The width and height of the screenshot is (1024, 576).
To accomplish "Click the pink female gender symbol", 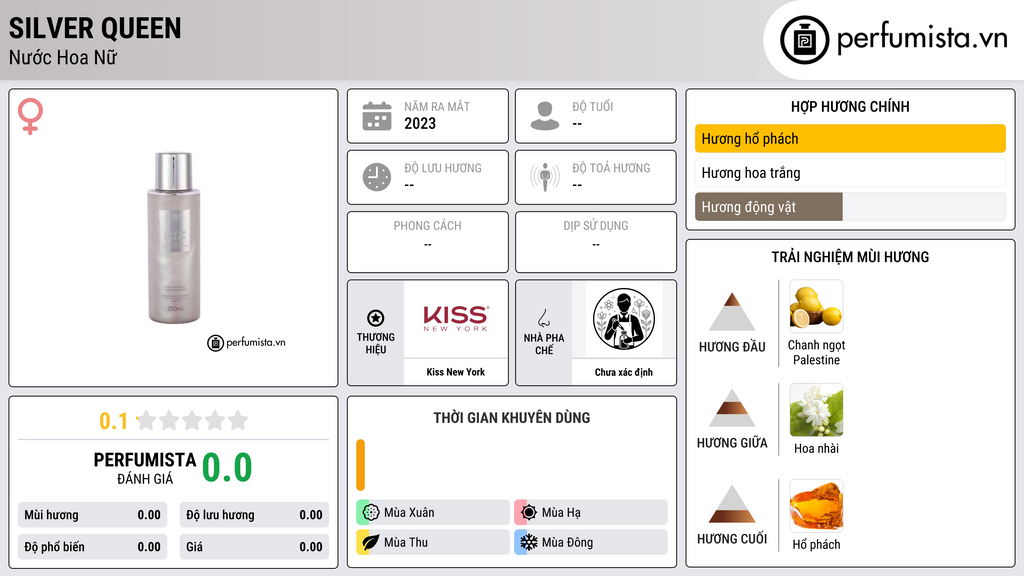I will [30, 116].
